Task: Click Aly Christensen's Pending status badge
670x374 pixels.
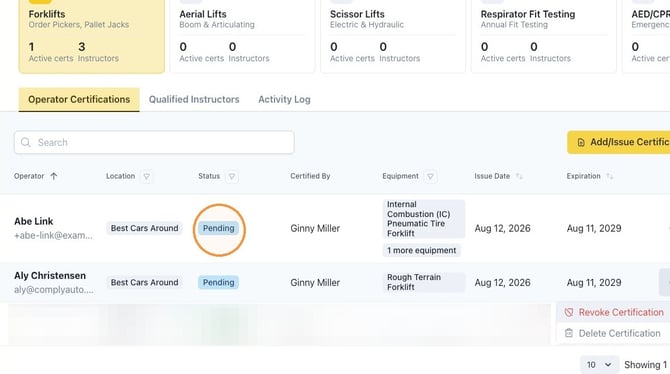Action: (218, 283)
